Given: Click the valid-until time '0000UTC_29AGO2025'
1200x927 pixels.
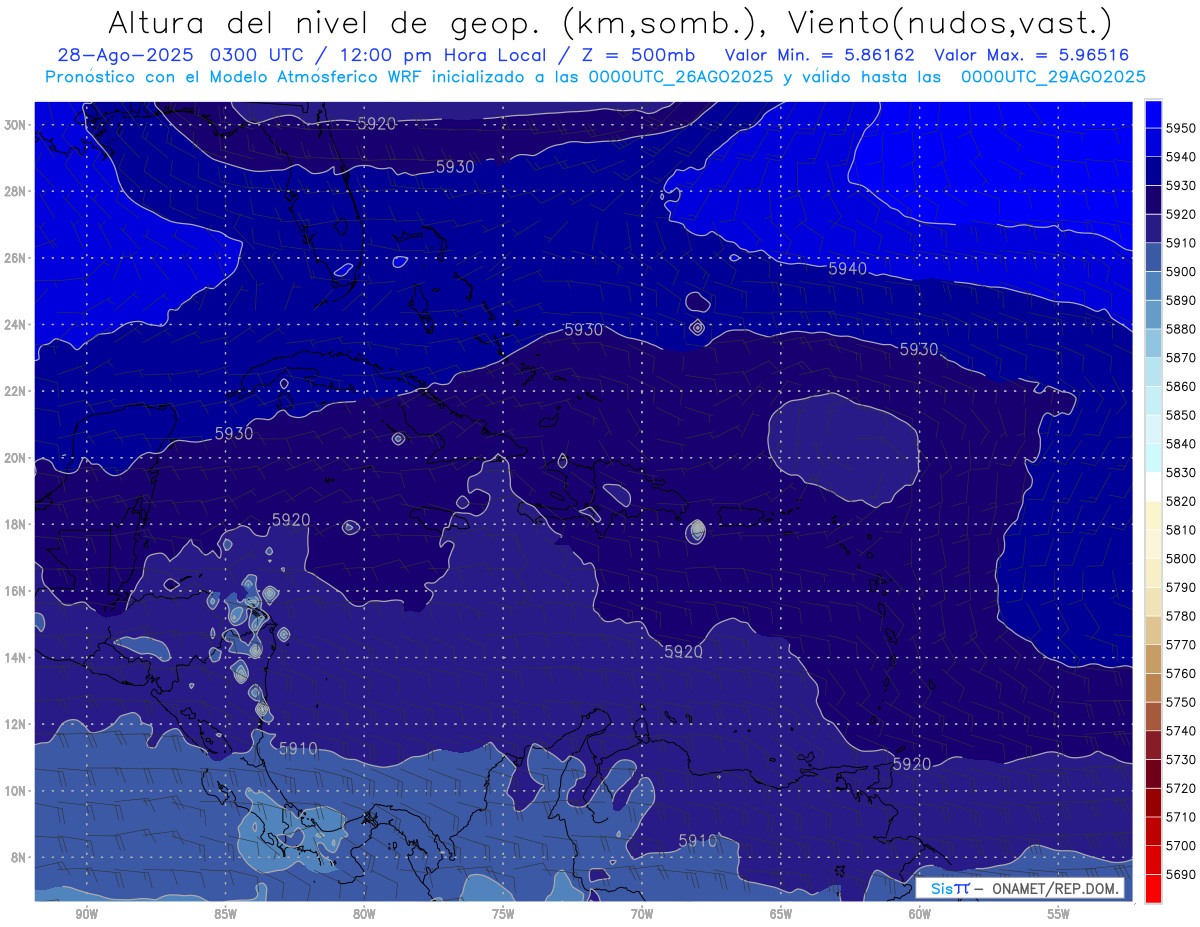Looking at the screenshot, I should [x=1053, y=77].
